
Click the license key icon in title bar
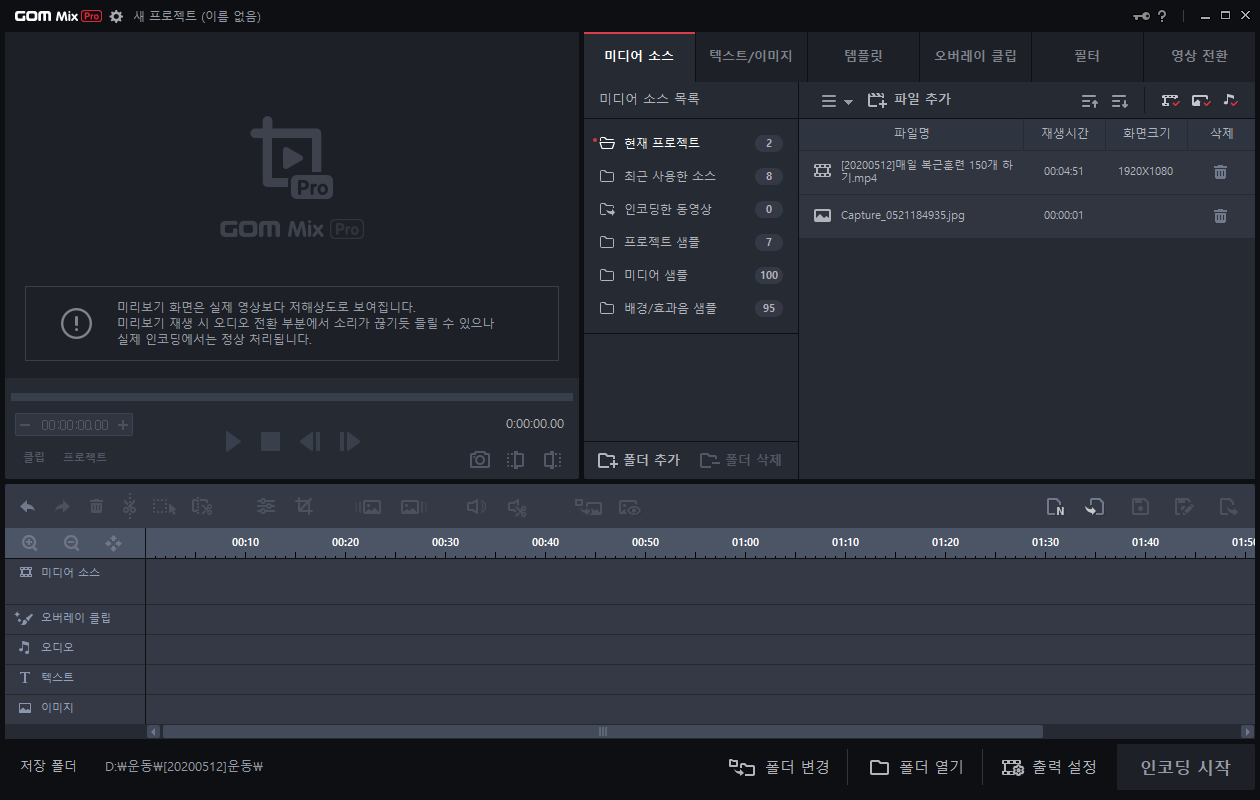(1141, 16)
